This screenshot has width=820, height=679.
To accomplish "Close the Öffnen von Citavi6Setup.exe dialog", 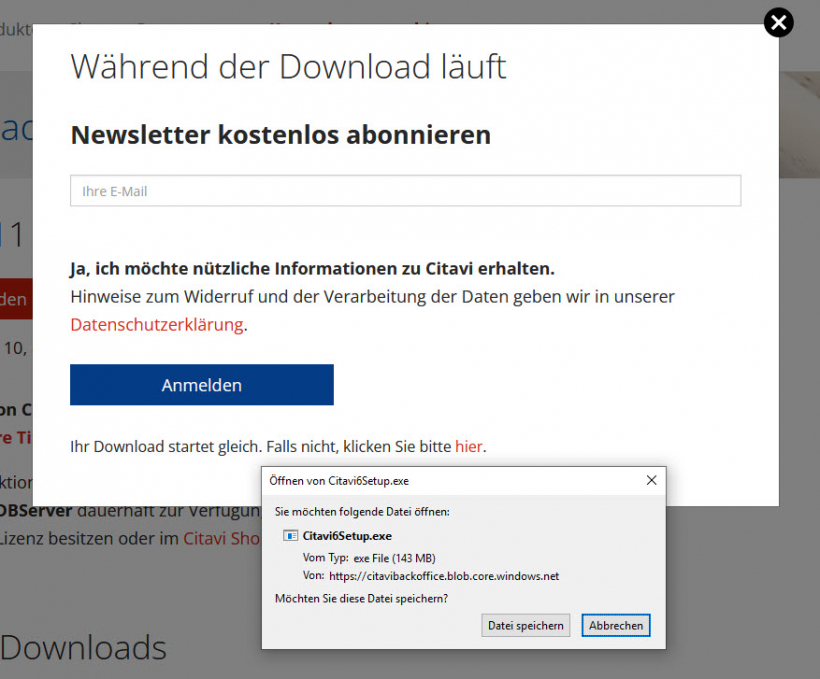I will click(651, 480).
